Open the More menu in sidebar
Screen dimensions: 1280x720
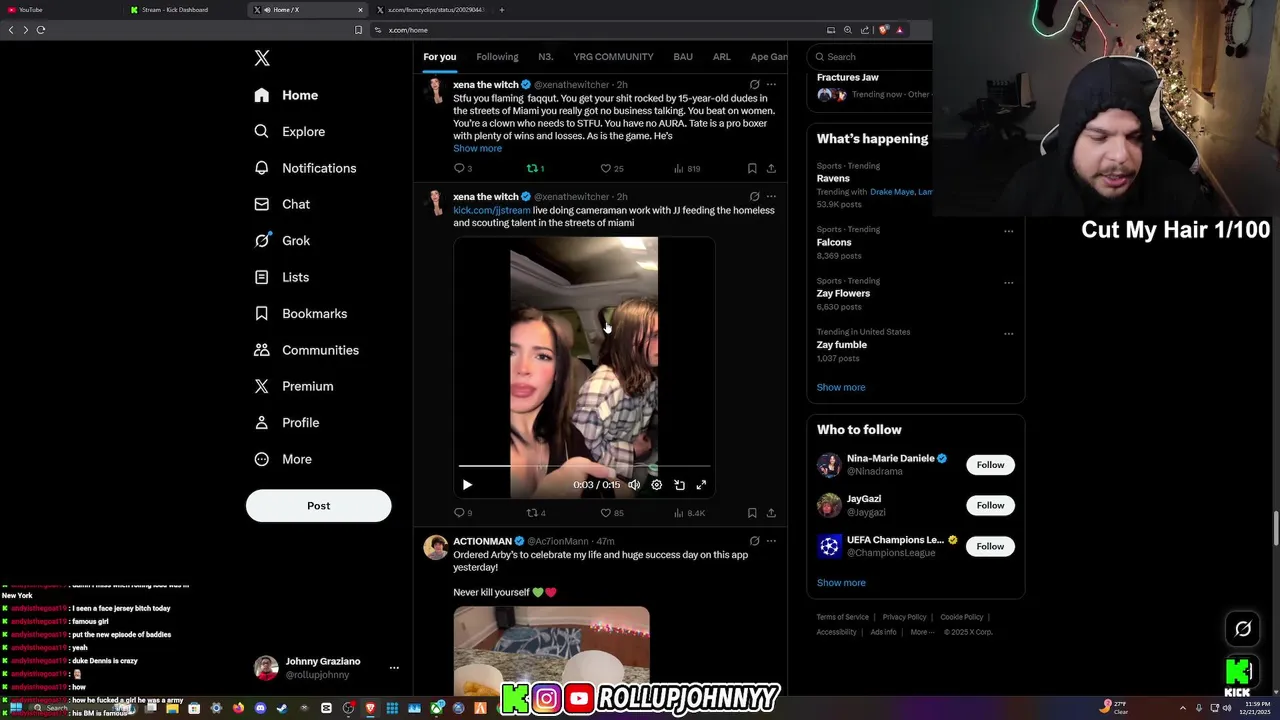click(x=282, y=459)
